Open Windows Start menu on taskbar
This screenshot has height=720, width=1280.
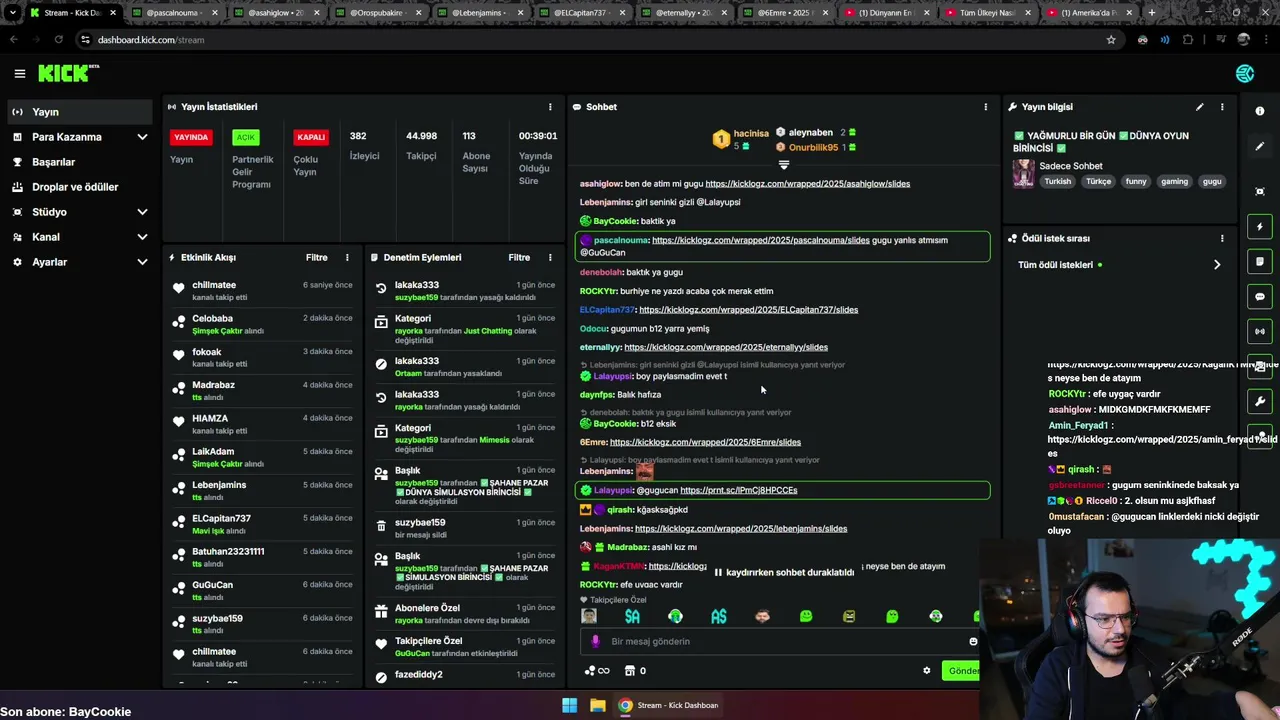[x=569, y=705]
